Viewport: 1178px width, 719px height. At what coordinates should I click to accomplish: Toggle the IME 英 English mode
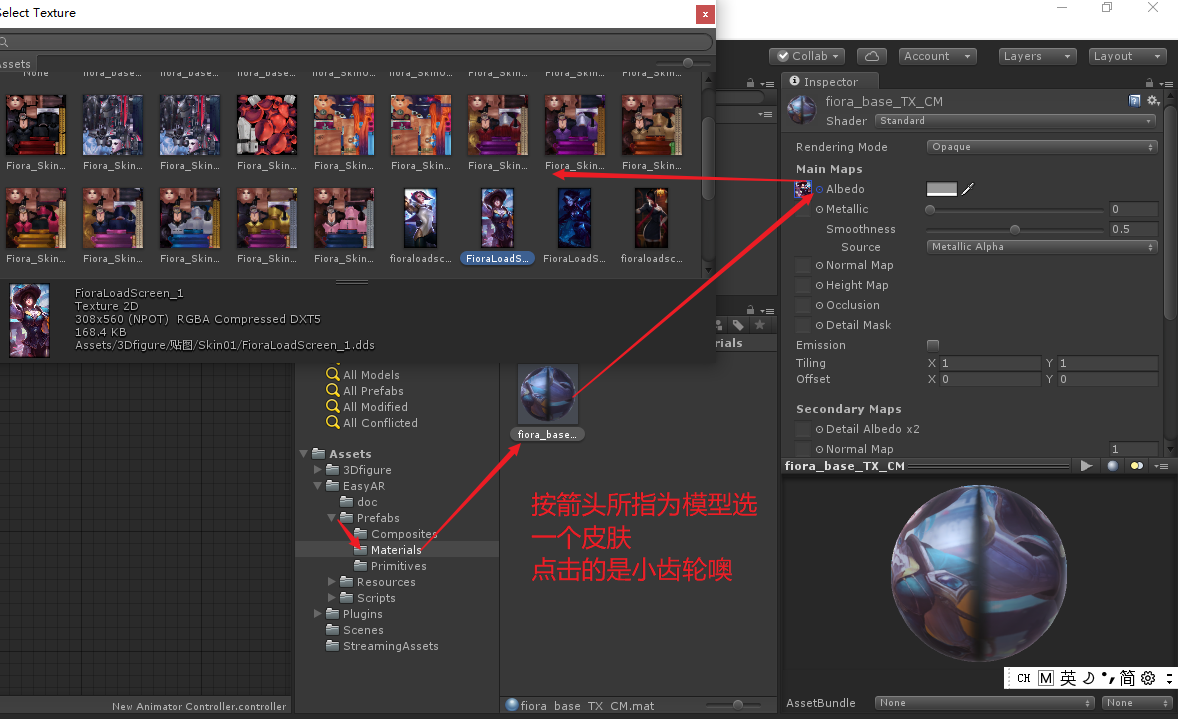pos(1068,678)
